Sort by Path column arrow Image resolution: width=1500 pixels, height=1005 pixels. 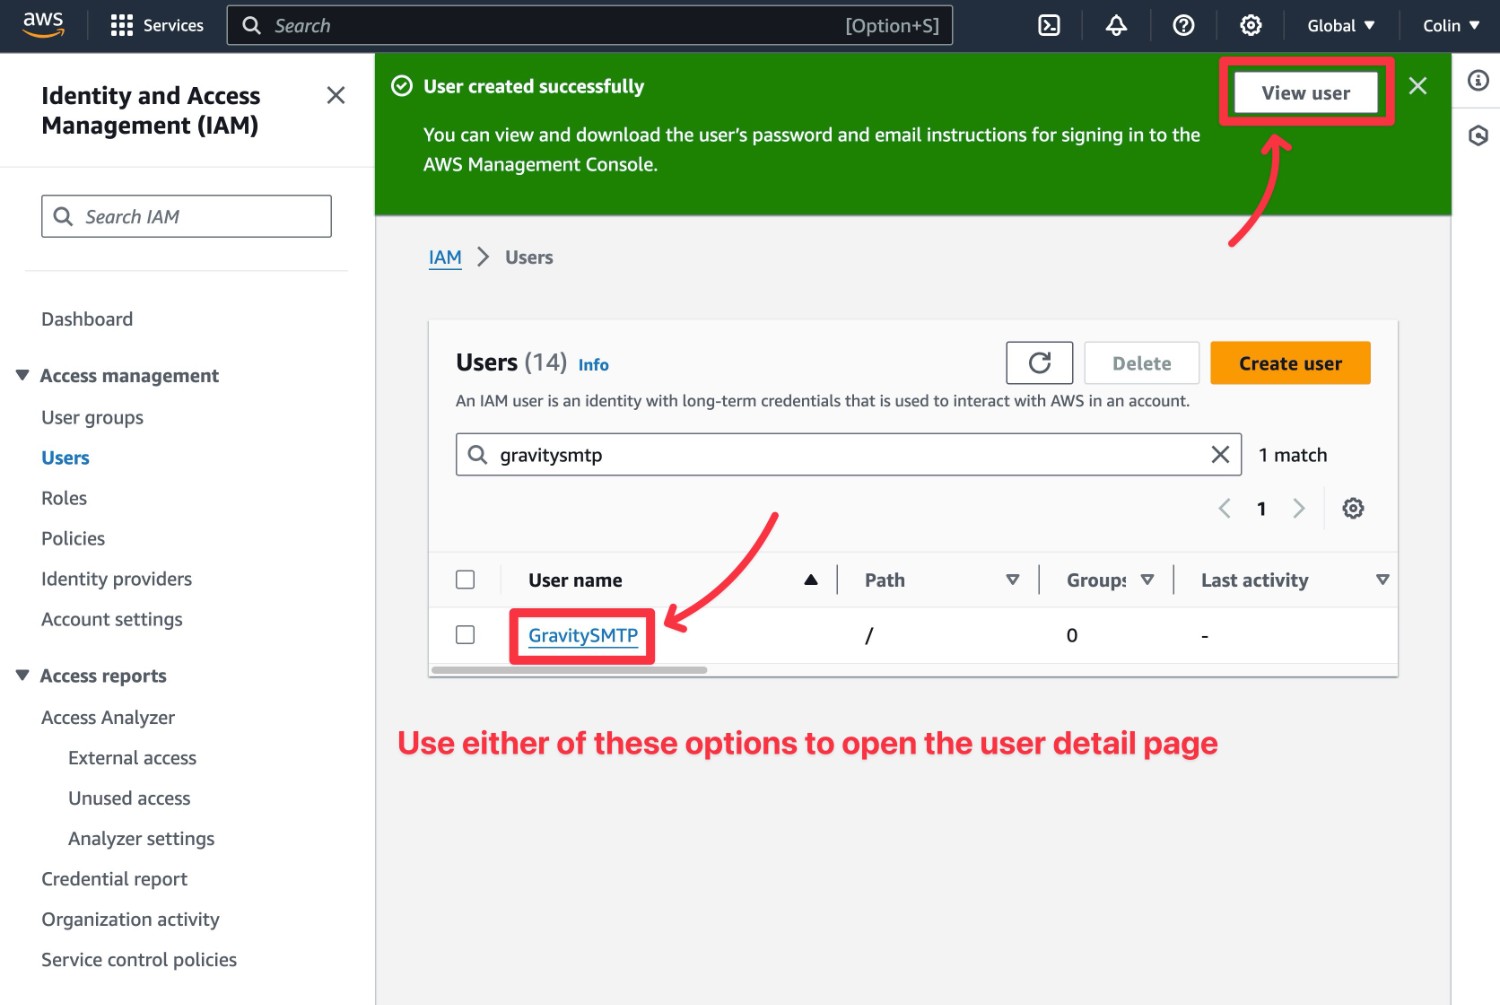point(1012,580)
